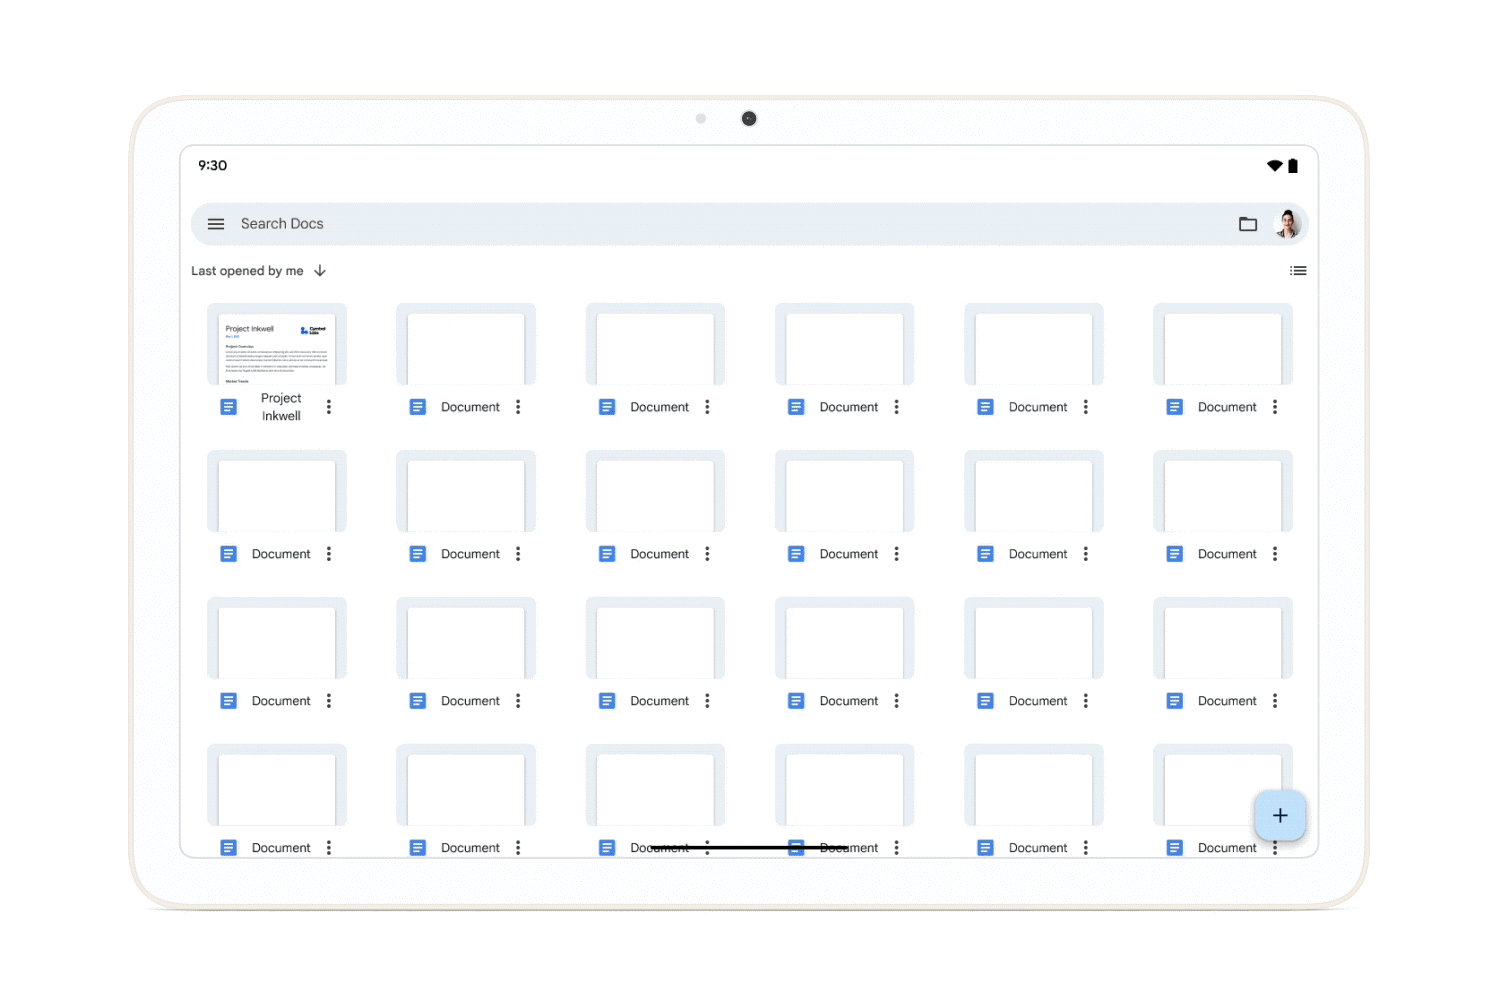This screenshot has height=1000, width=1500.
Task: Click the Docs file icon beside Project Inkwell
Action: point(229,407)
